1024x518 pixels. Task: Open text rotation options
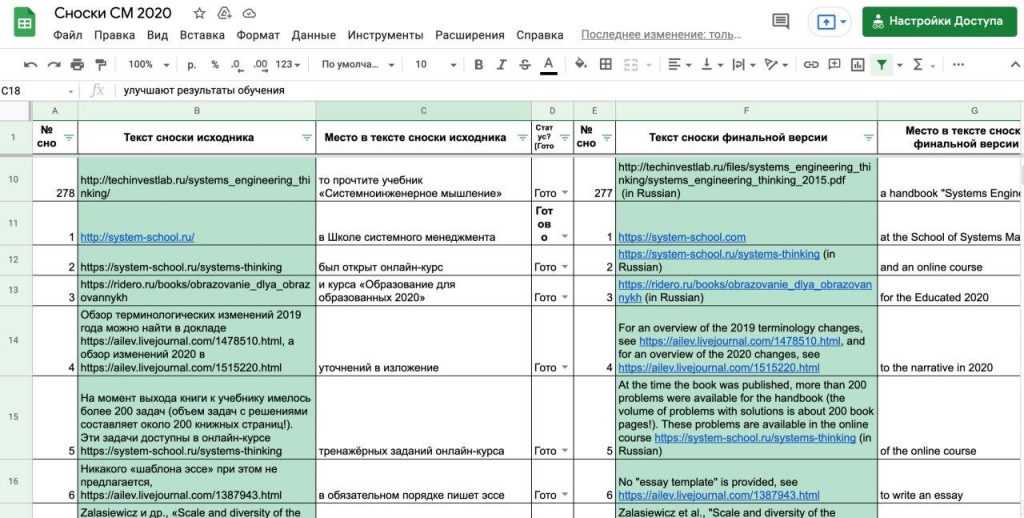776,65
